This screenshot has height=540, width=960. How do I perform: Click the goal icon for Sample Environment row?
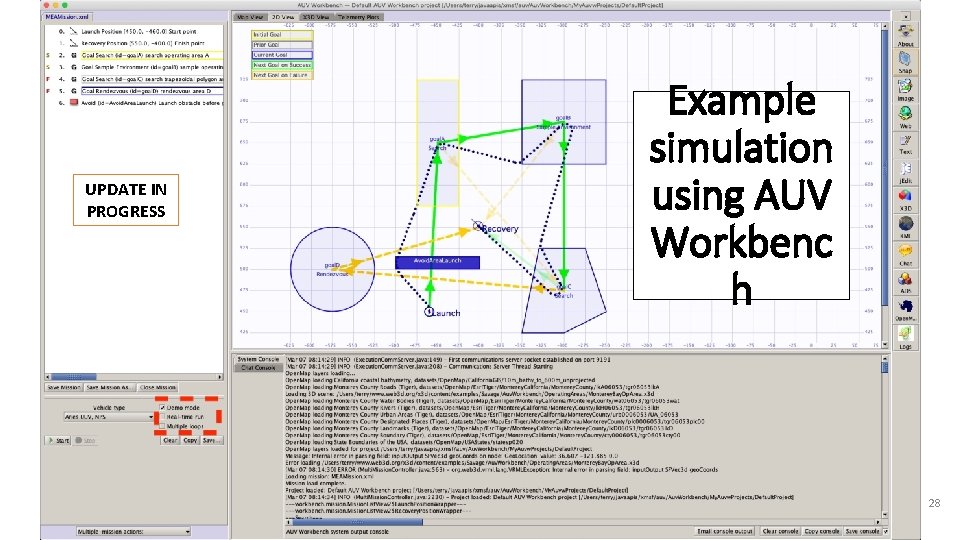coord(73,67)
